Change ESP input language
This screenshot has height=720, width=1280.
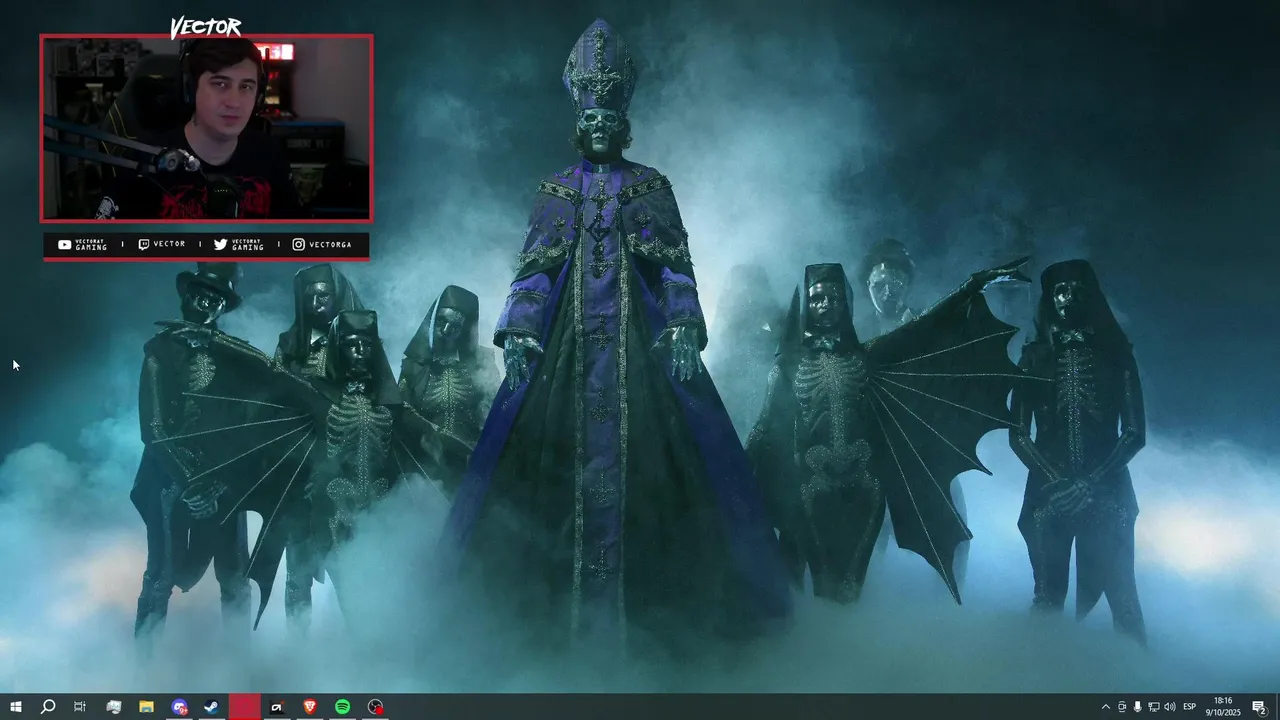pos(1190,707)
